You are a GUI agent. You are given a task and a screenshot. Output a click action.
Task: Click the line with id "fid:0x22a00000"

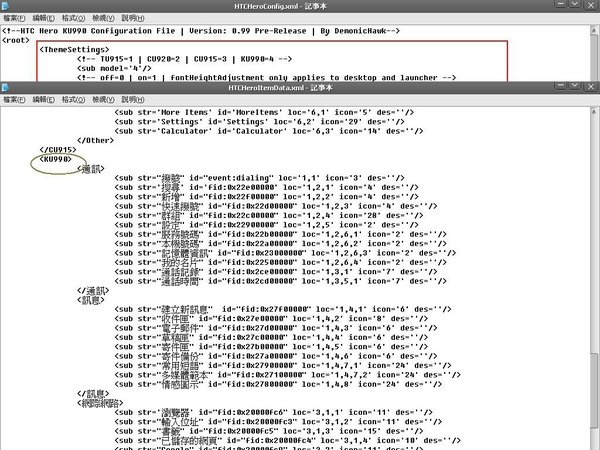click(280, 244)
